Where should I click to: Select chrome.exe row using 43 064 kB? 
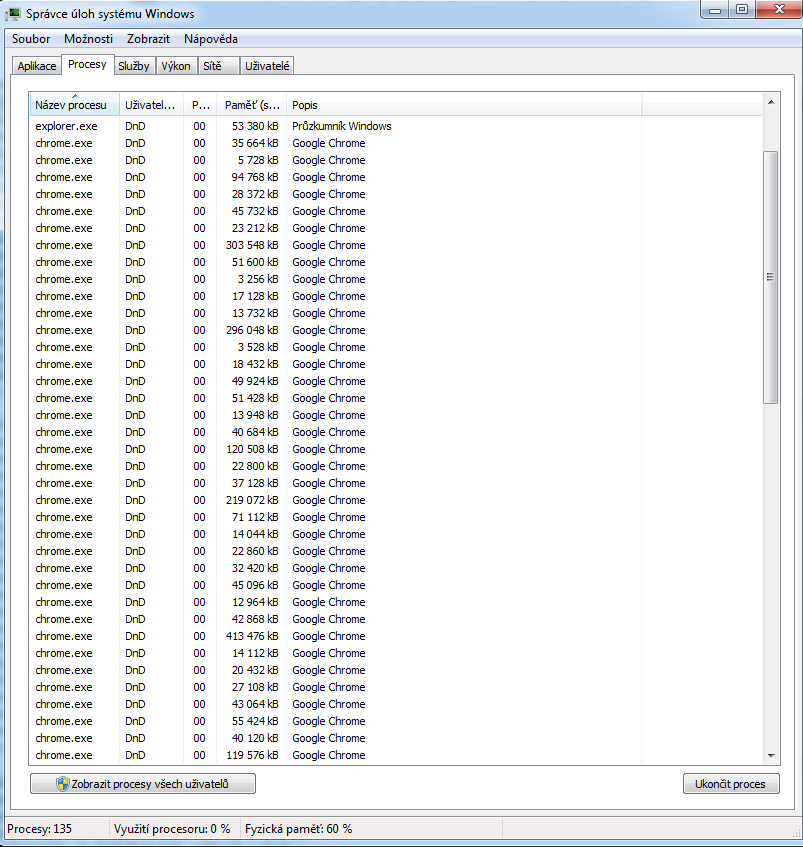tap(336, 704)
